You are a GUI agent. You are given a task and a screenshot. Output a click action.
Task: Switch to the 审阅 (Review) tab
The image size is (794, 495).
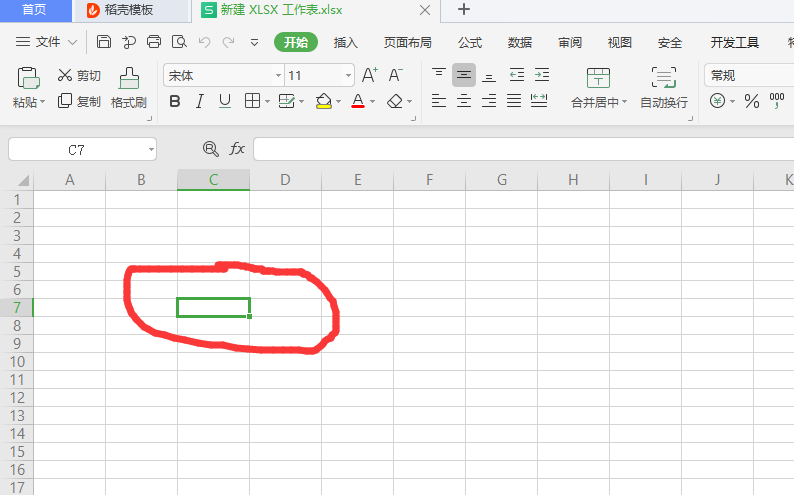point(570,43)
